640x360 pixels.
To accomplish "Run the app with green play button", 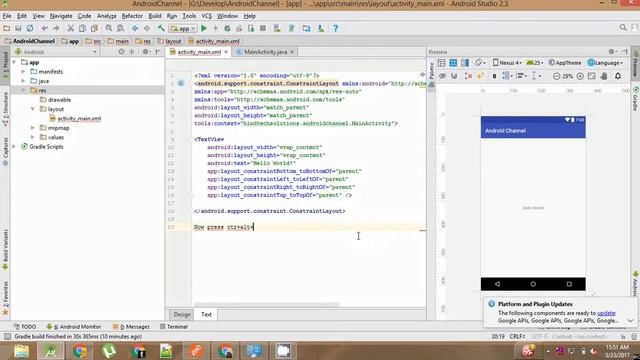I will coord(204,29).
